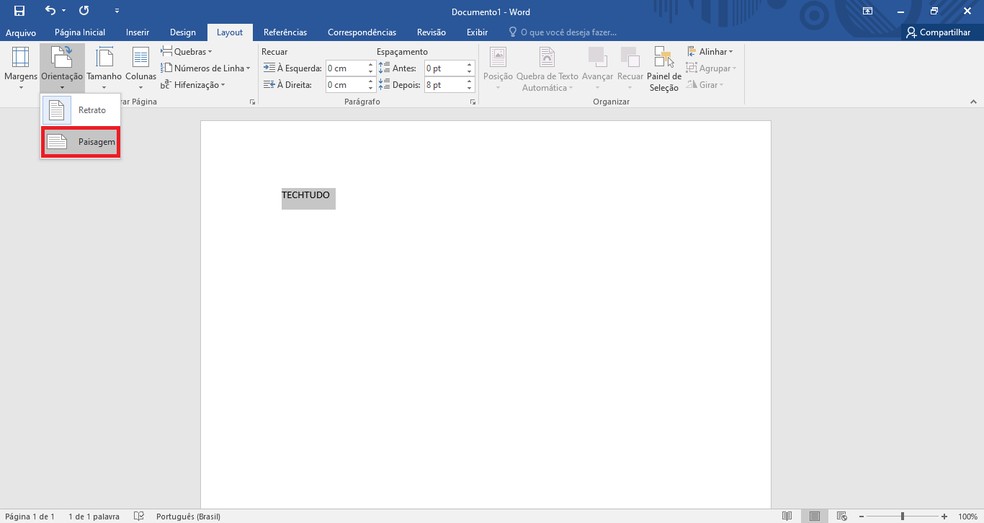Increase the Antes spacing value

[x=469, y=65]
